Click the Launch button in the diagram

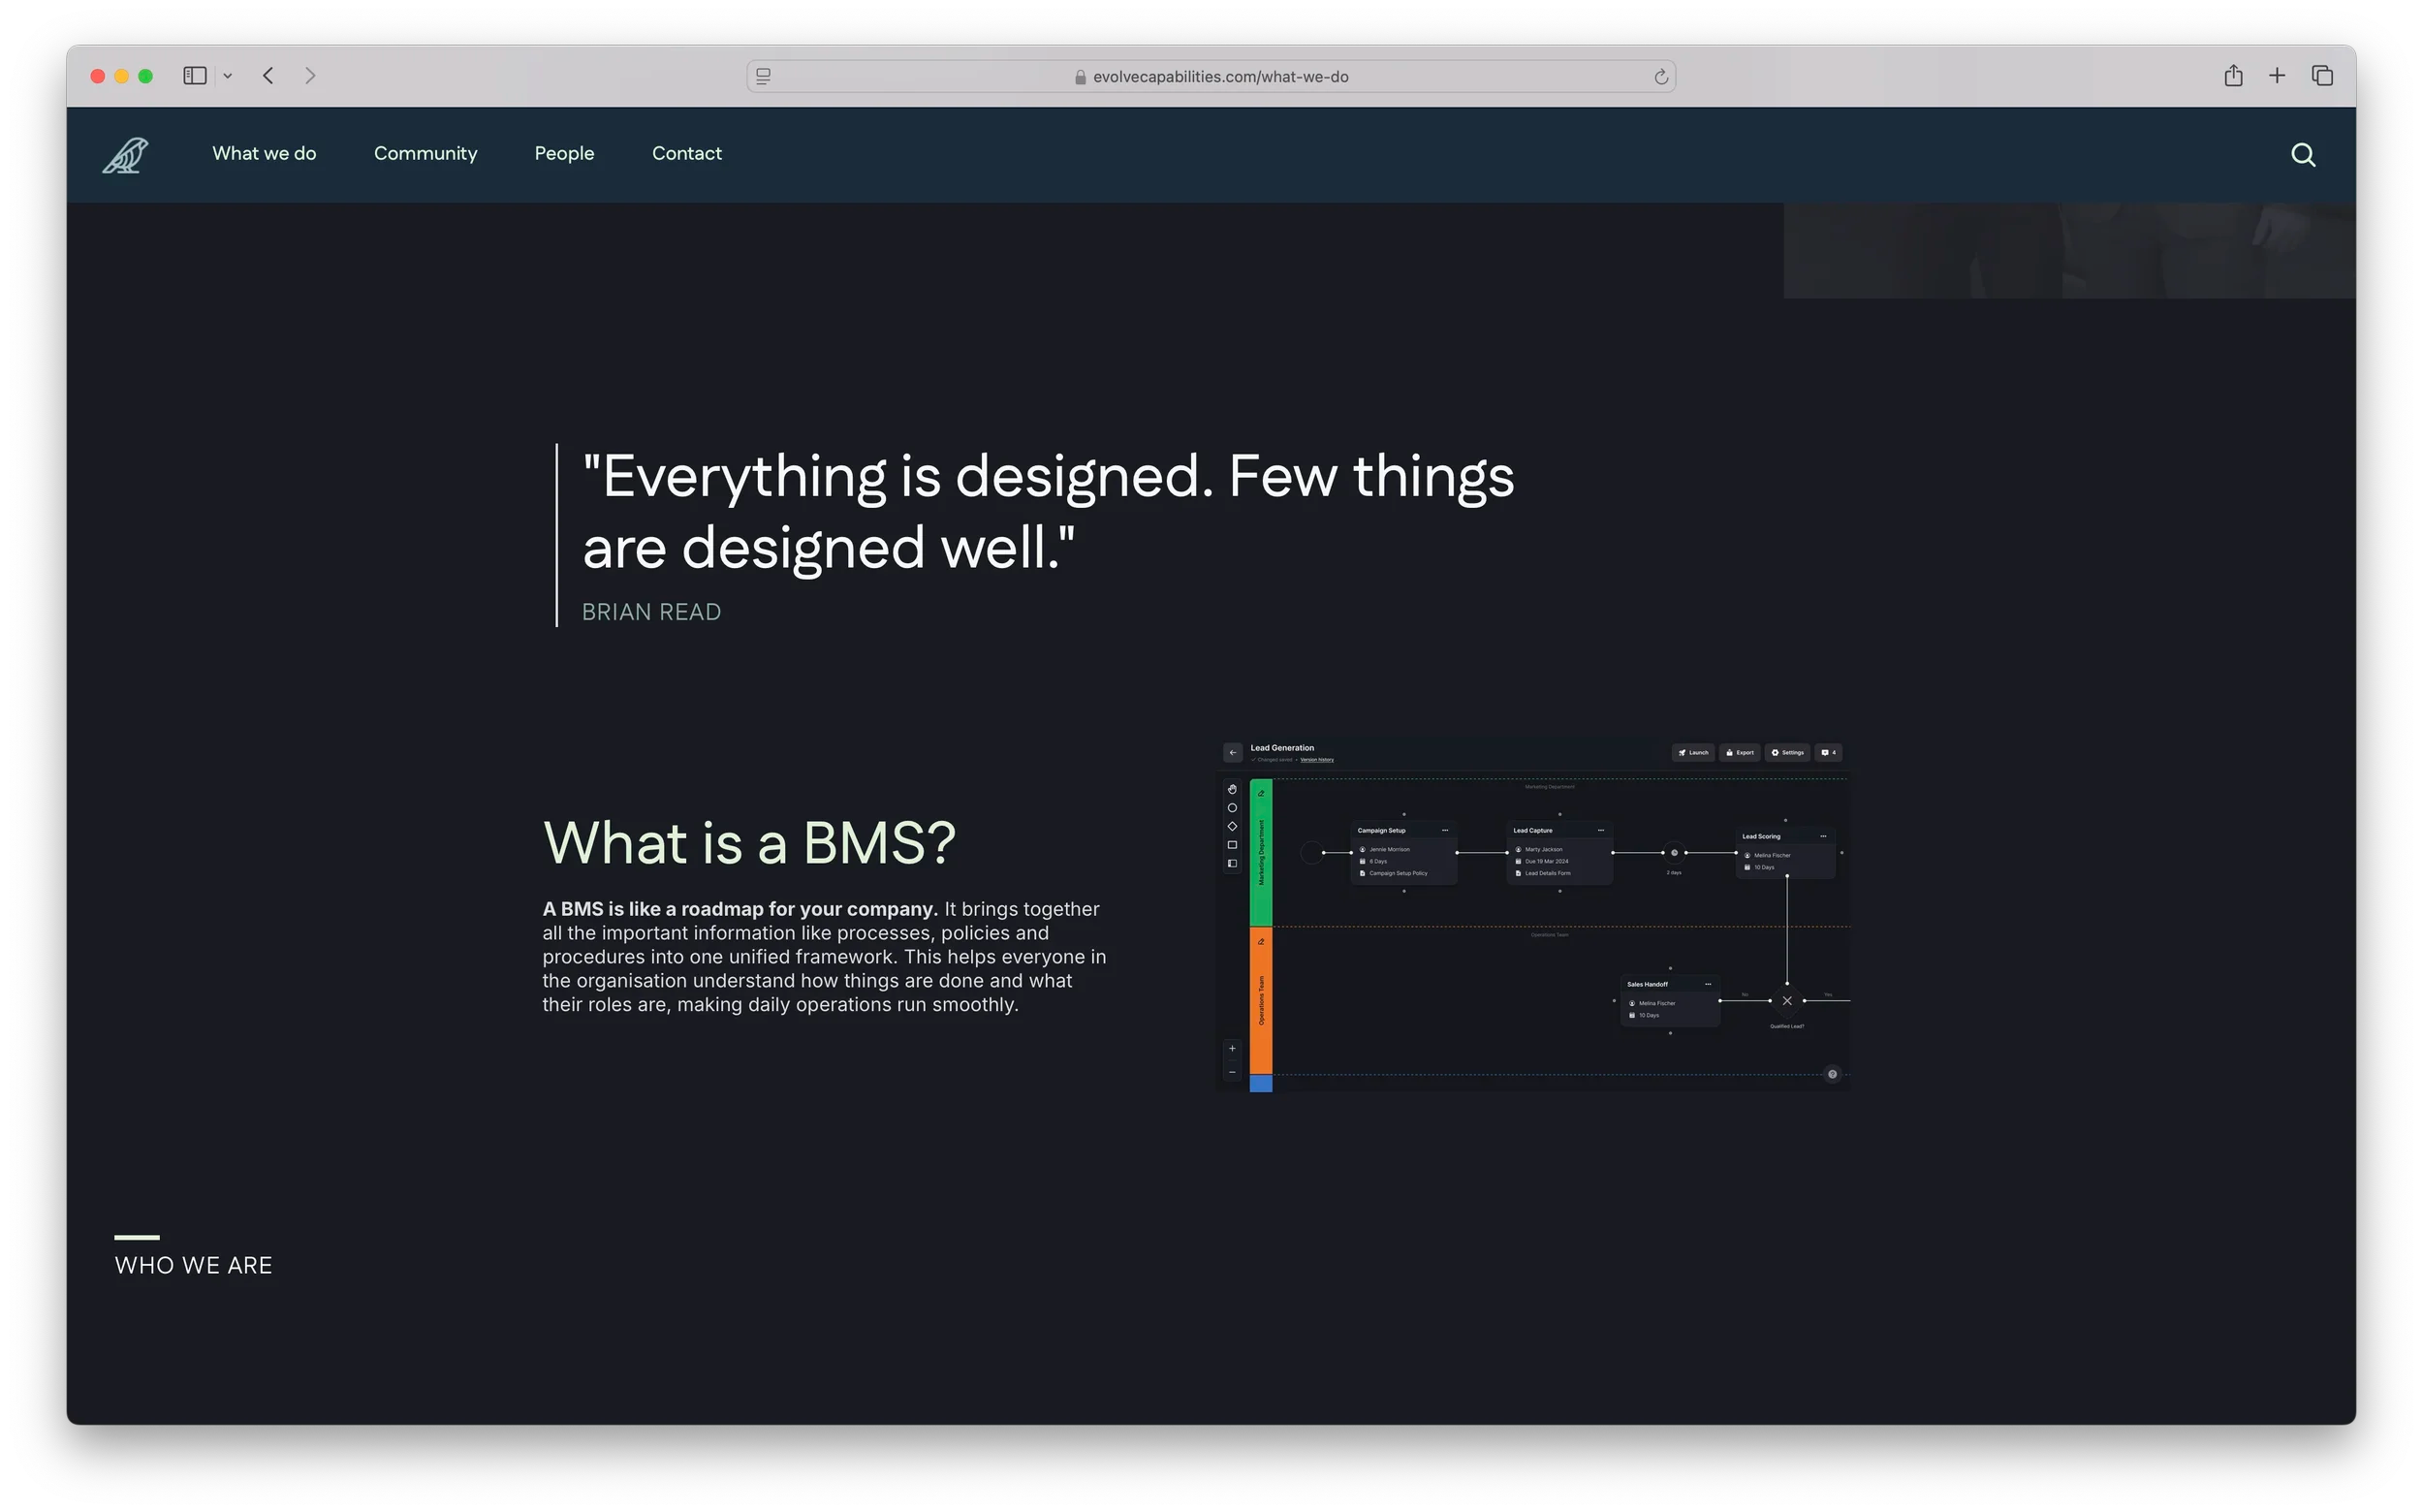pos(1693,753)
